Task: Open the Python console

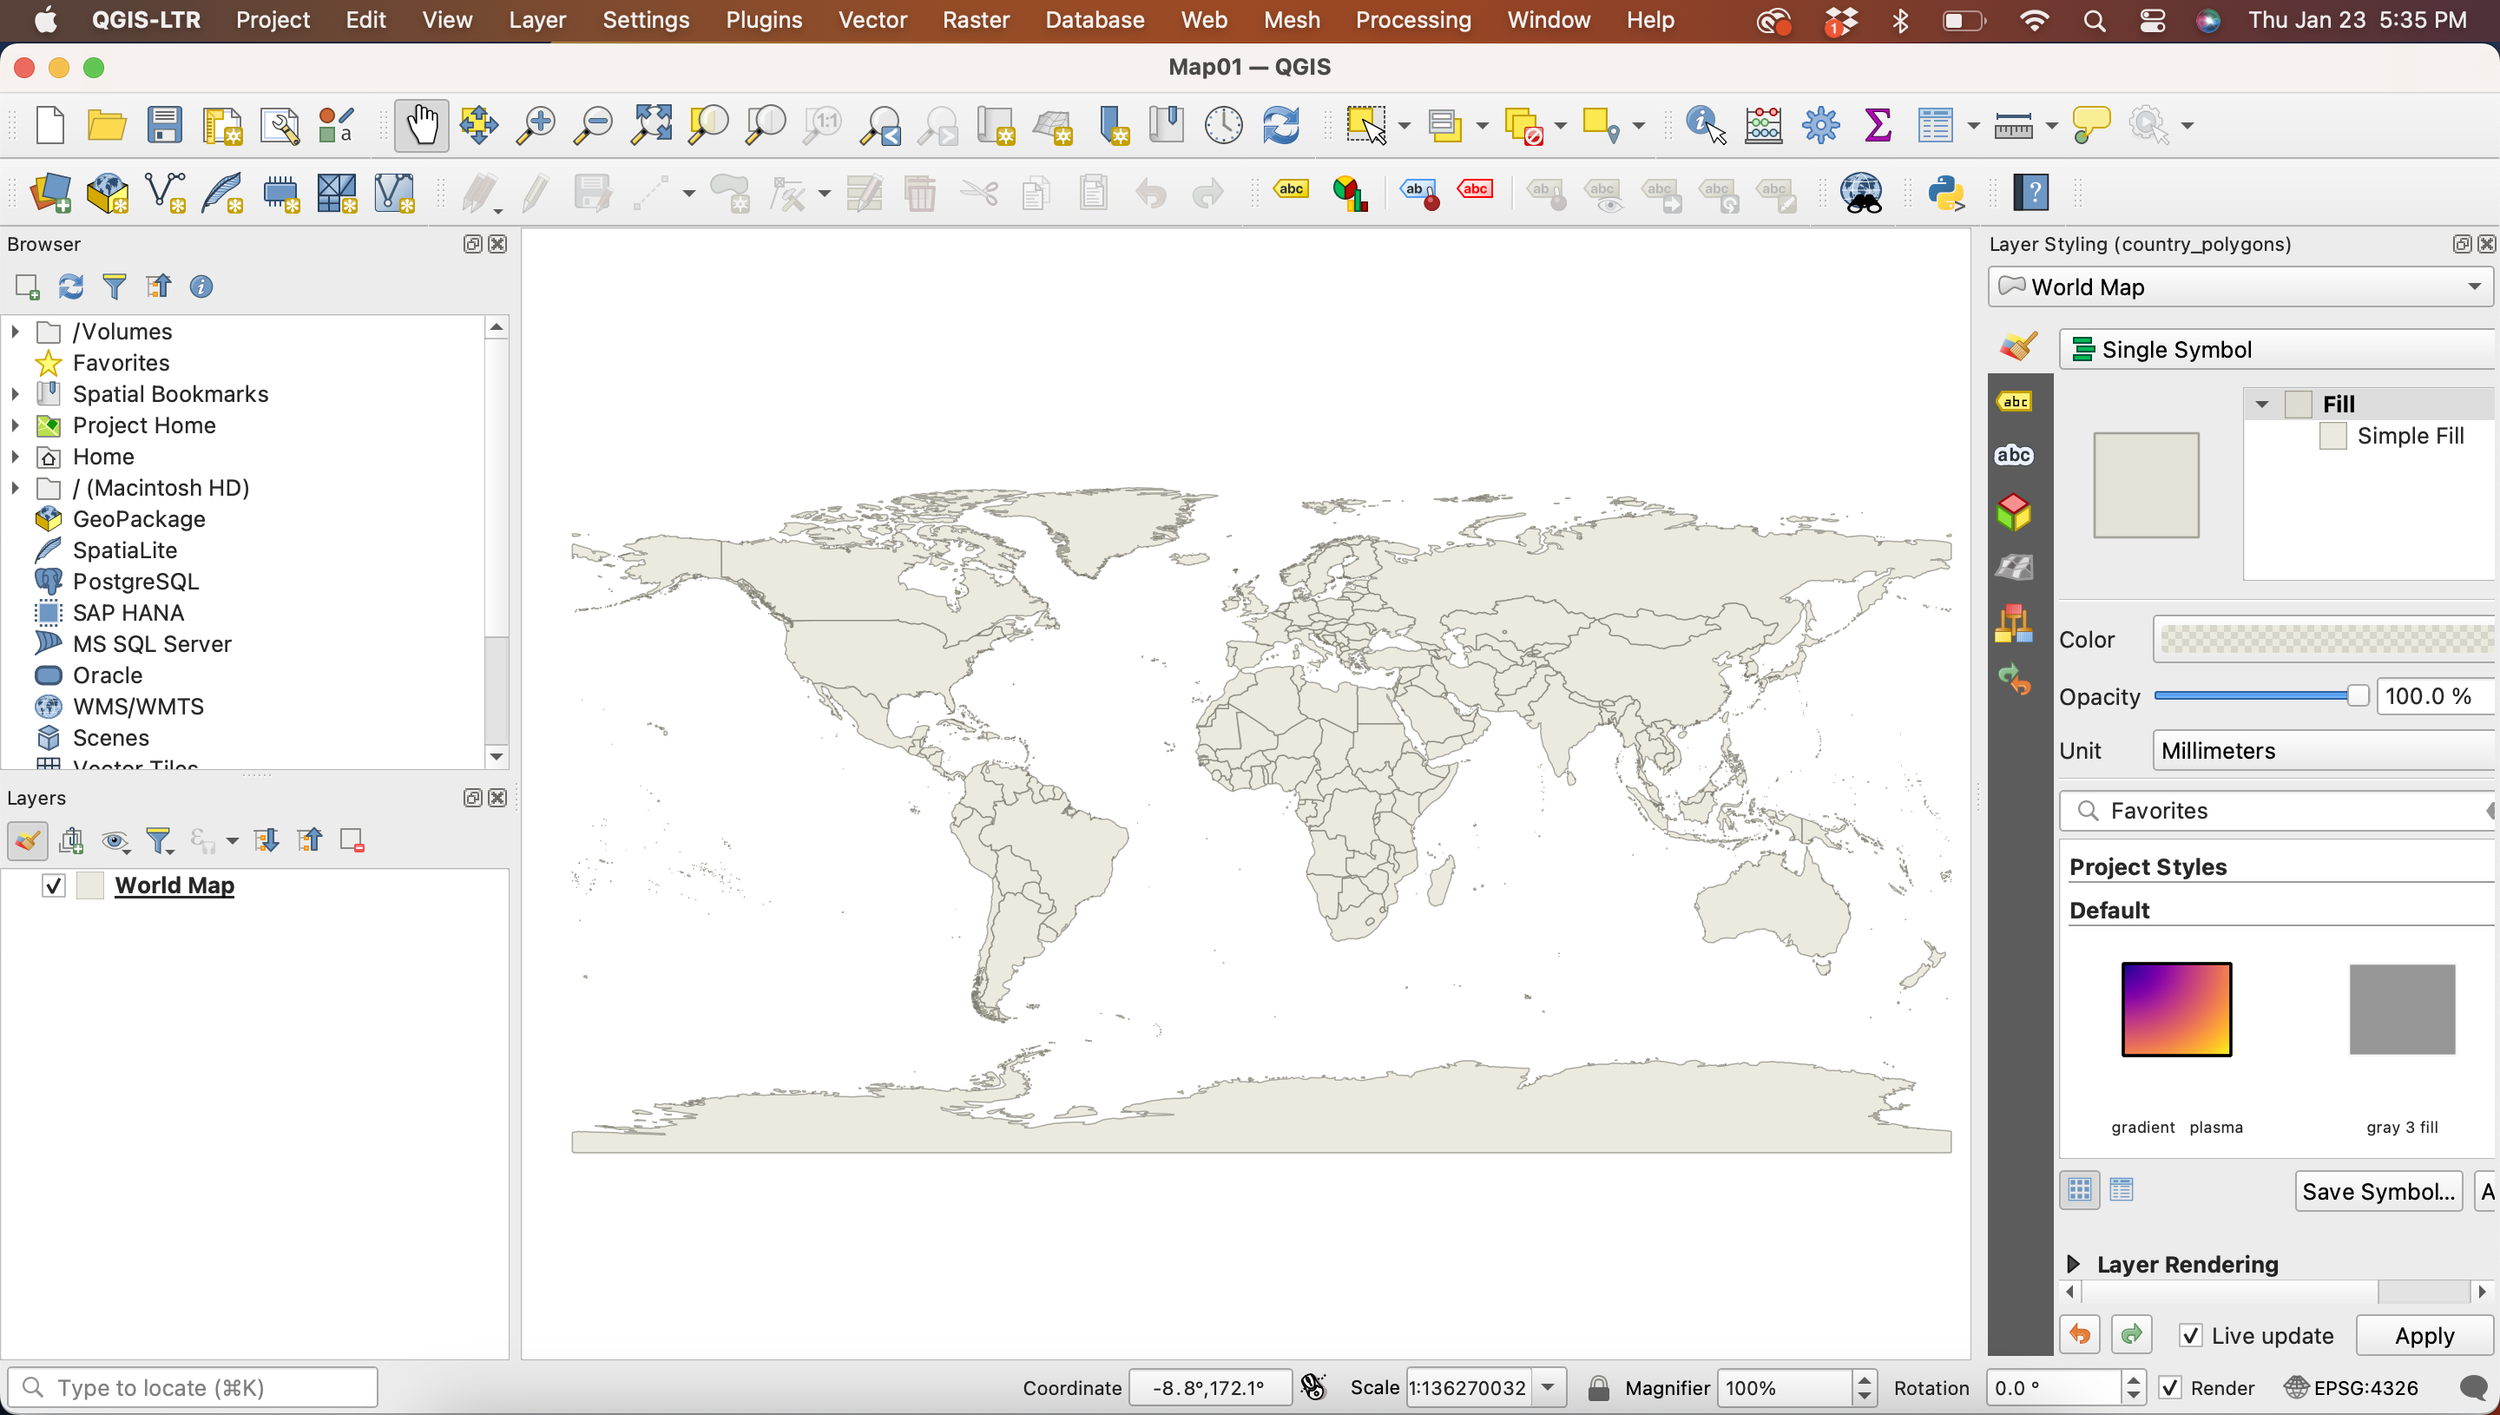Action: (1944, 193)
